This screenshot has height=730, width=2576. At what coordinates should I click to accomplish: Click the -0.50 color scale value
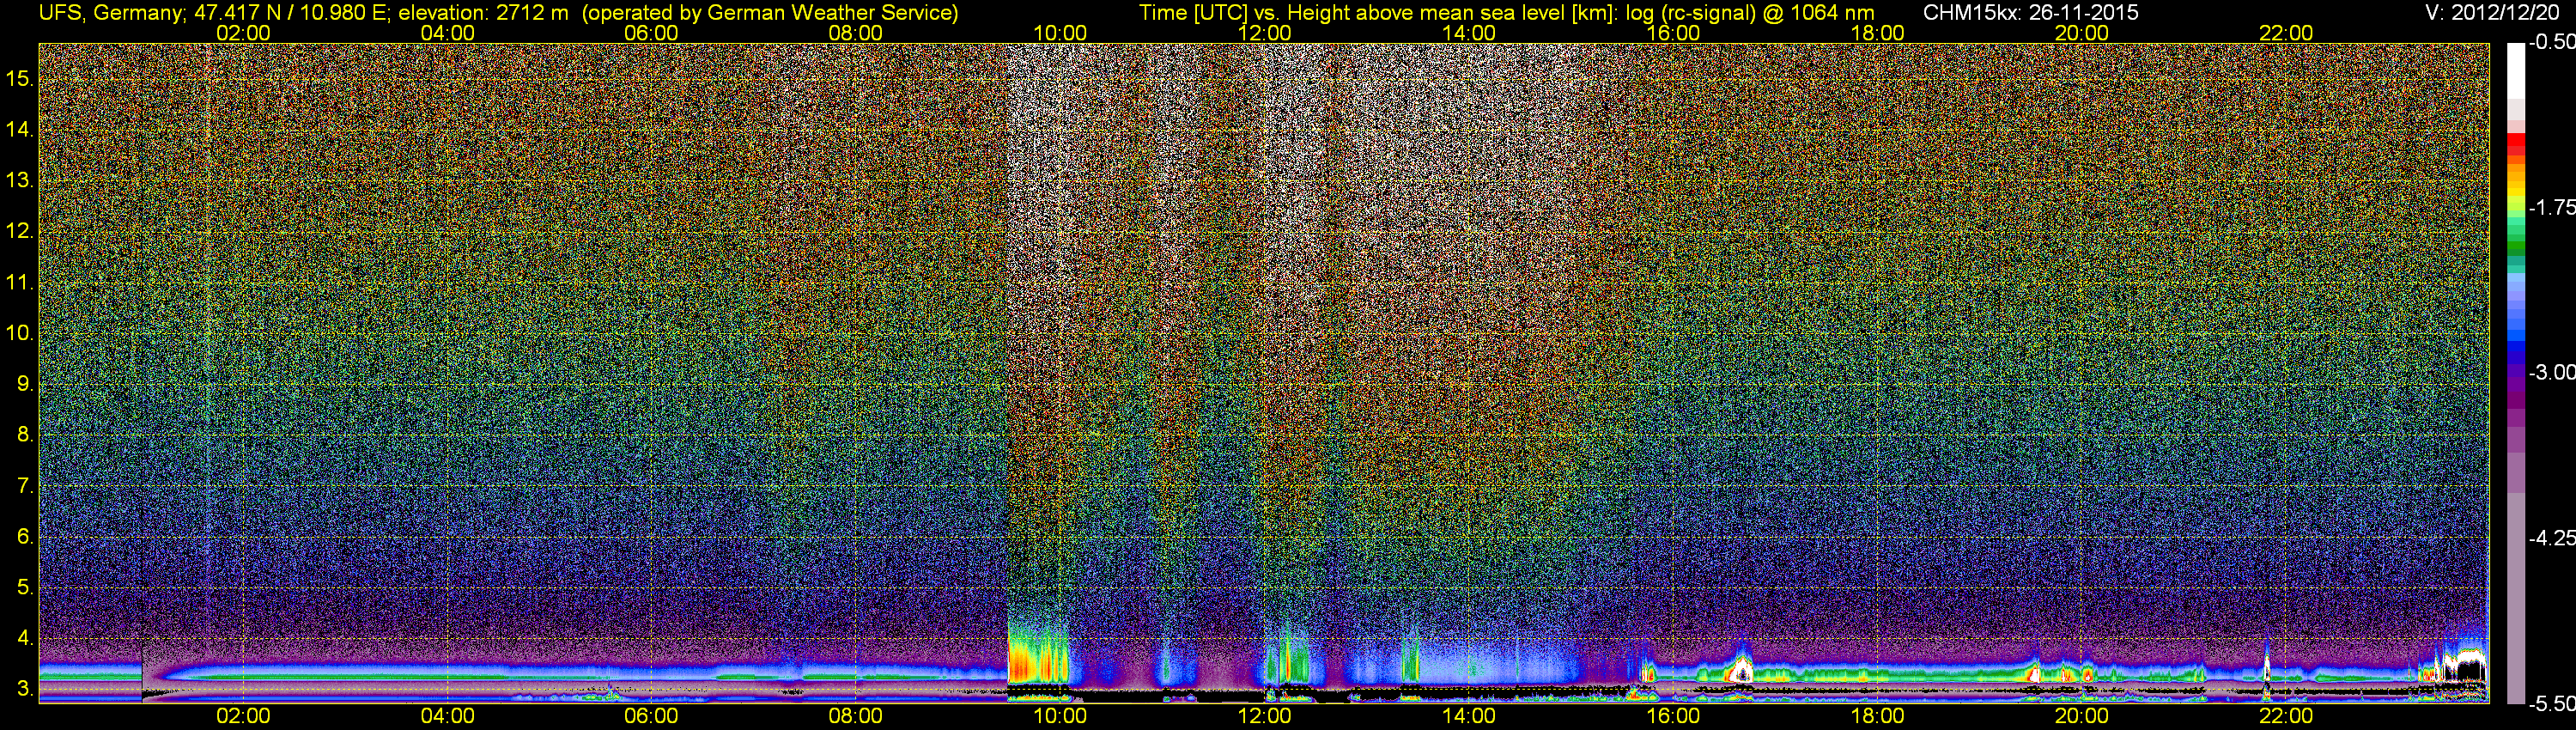coord(2551,42)
